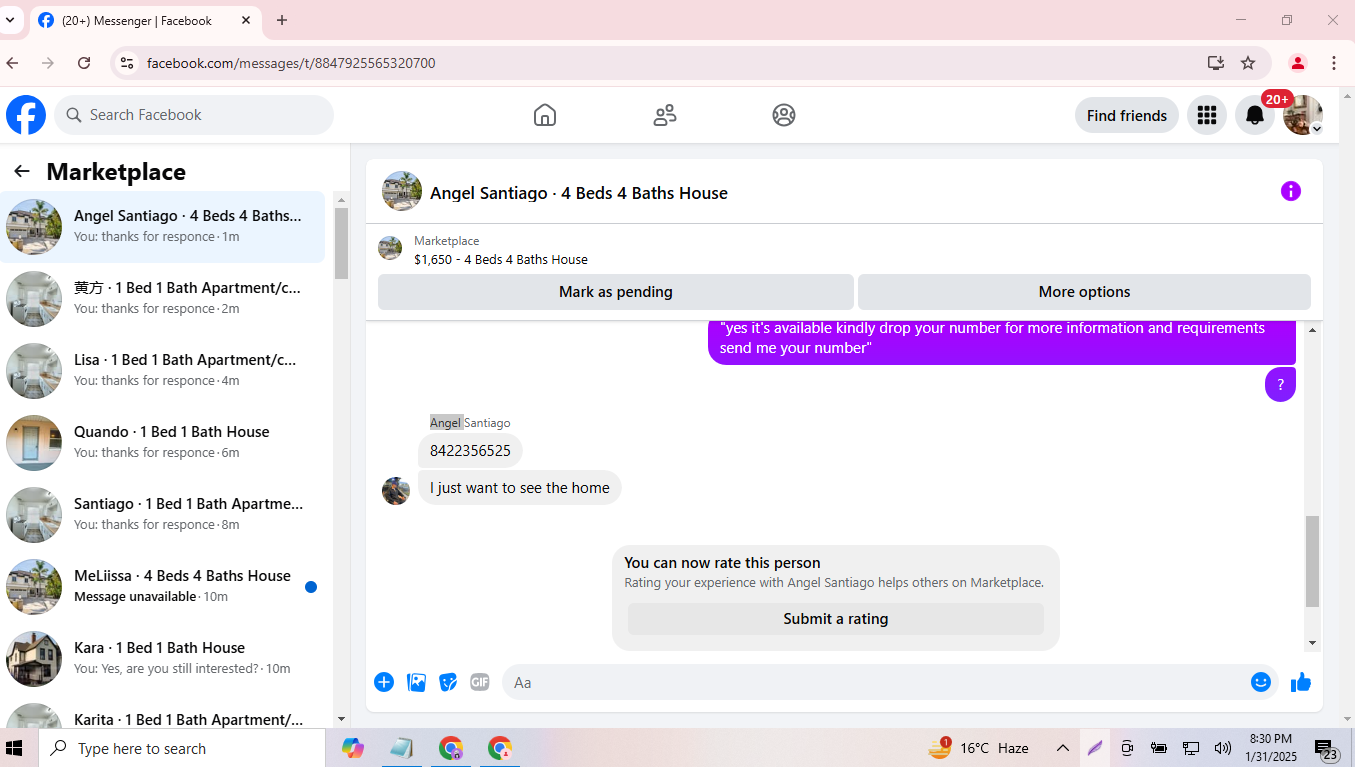
Task: Open the Windows Start menu
Action: [14, 748]
